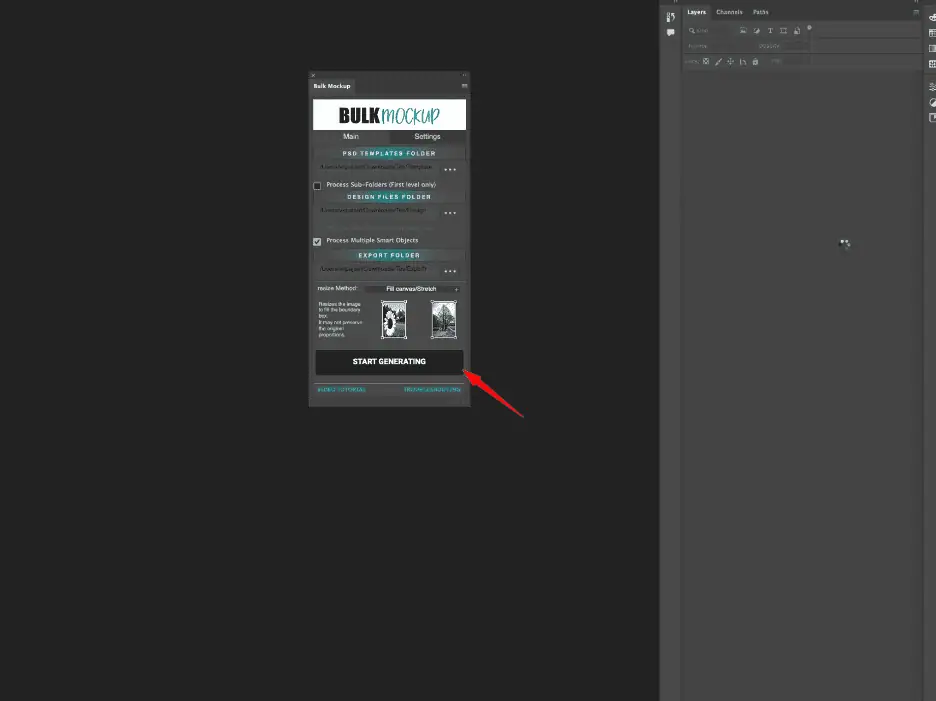
Task: Open the Comments panel icon
Action: (x=670, y=33)
